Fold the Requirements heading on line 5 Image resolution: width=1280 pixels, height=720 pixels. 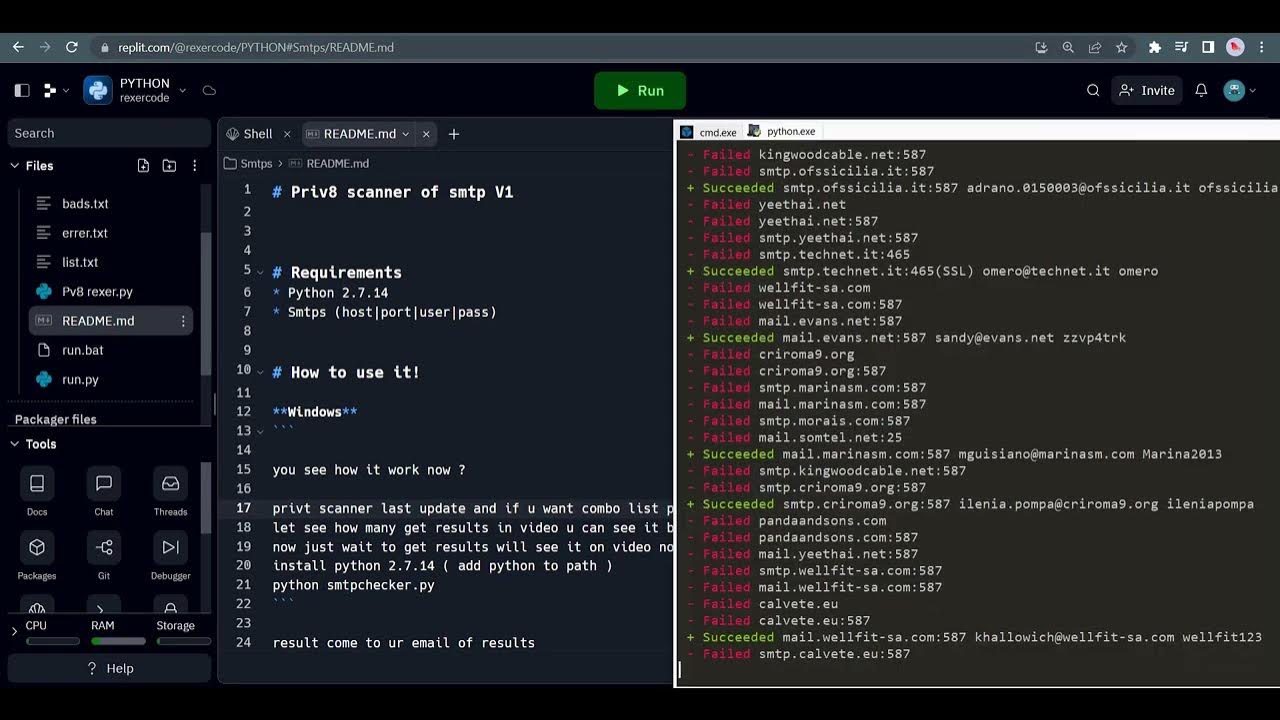tap(262, 273)
